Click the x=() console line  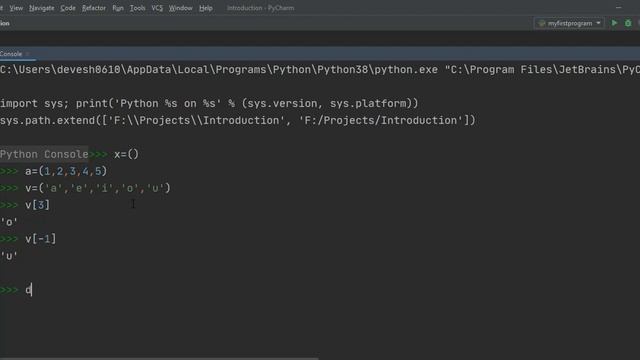click(126, 154)
